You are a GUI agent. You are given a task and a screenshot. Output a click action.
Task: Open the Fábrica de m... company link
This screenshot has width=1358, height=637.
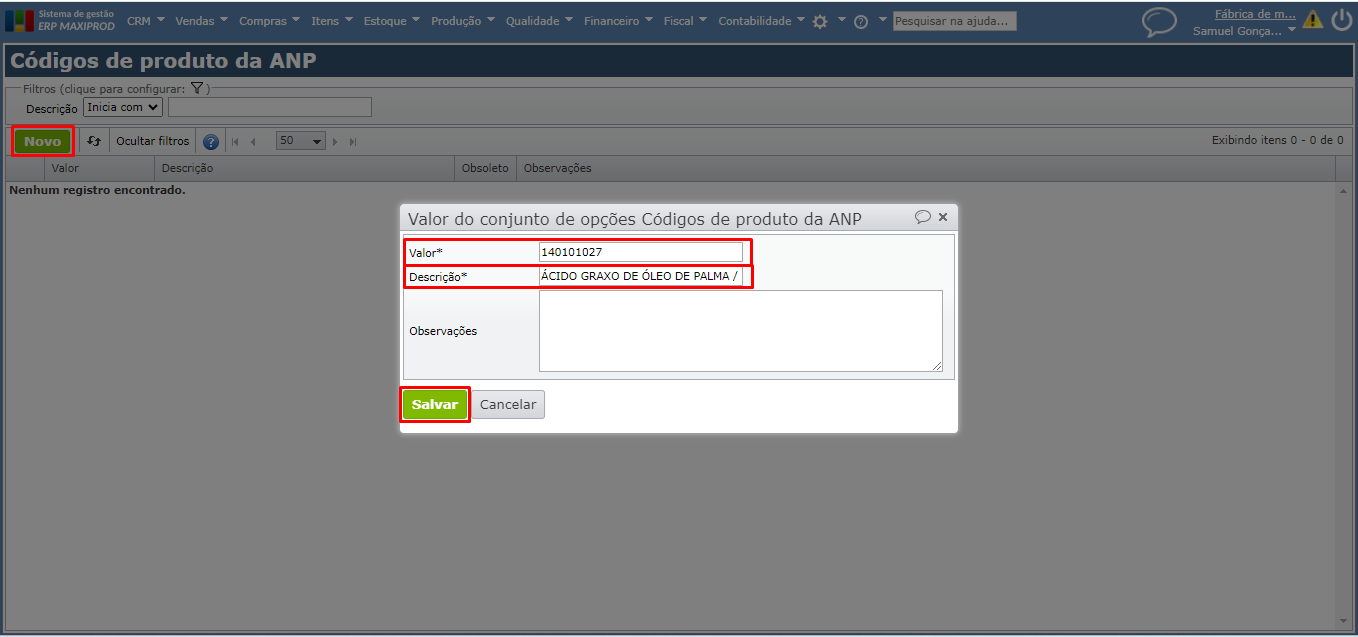point(1255,14)
